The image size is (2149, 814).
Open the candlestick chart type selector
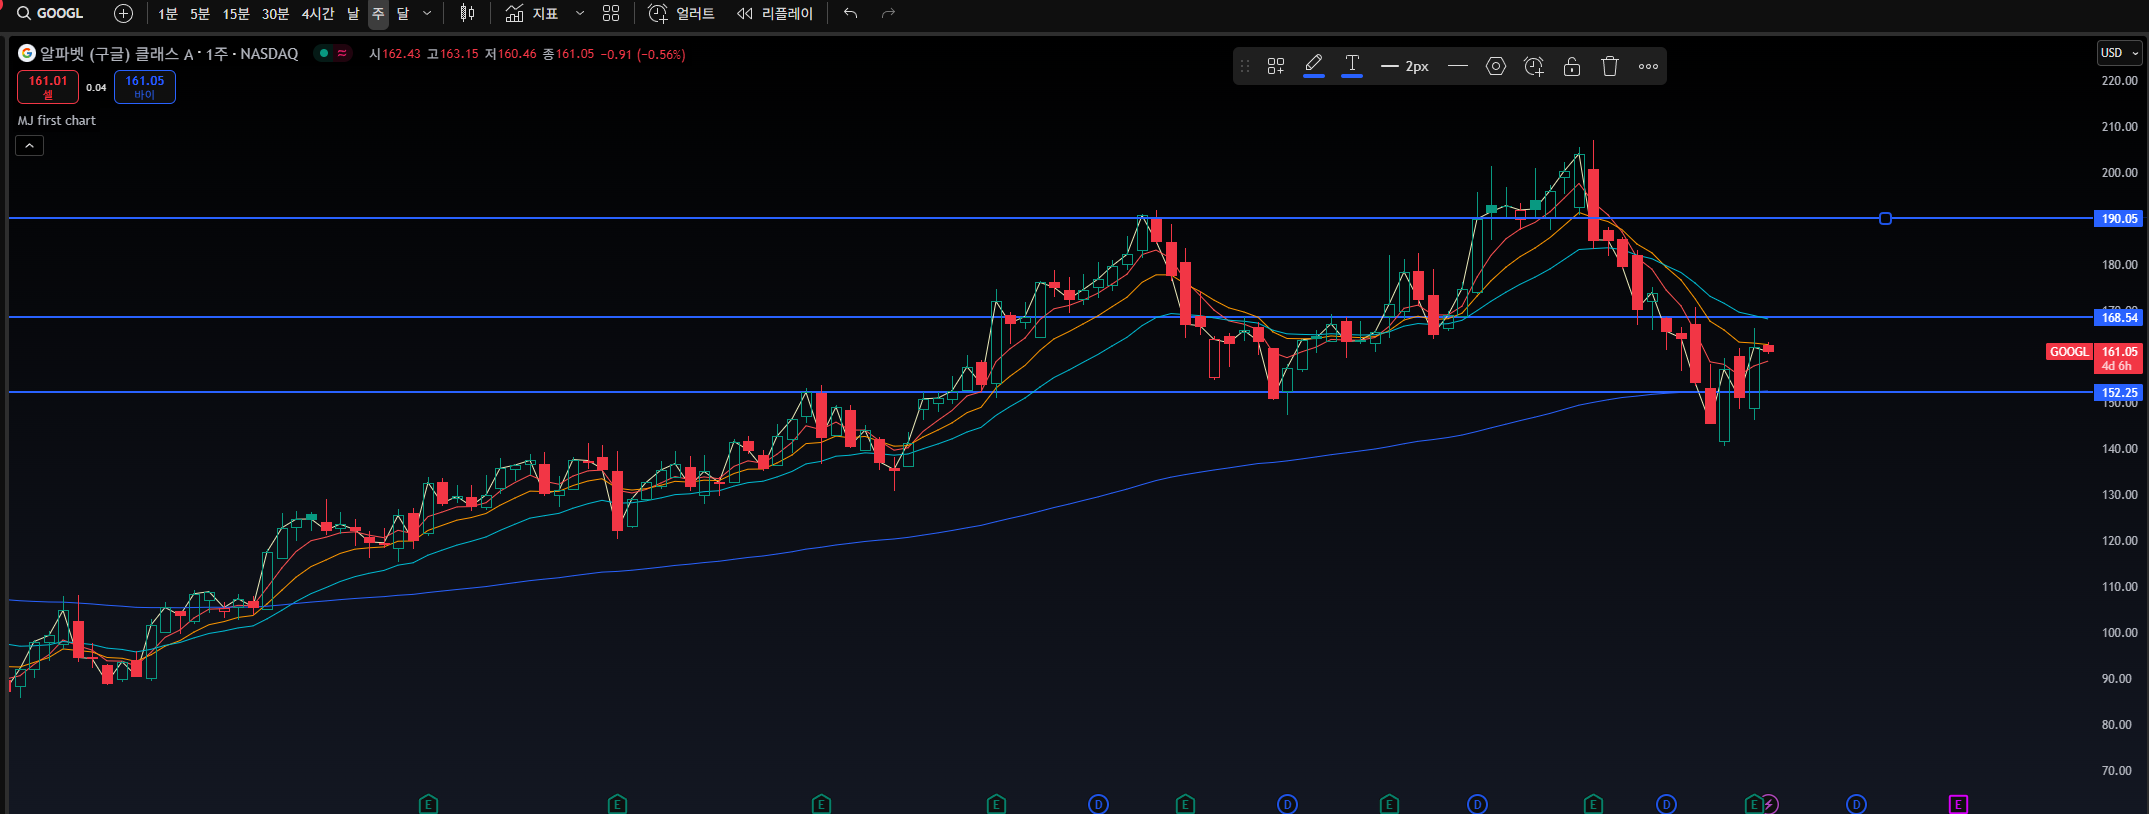(x=467, y=13)
